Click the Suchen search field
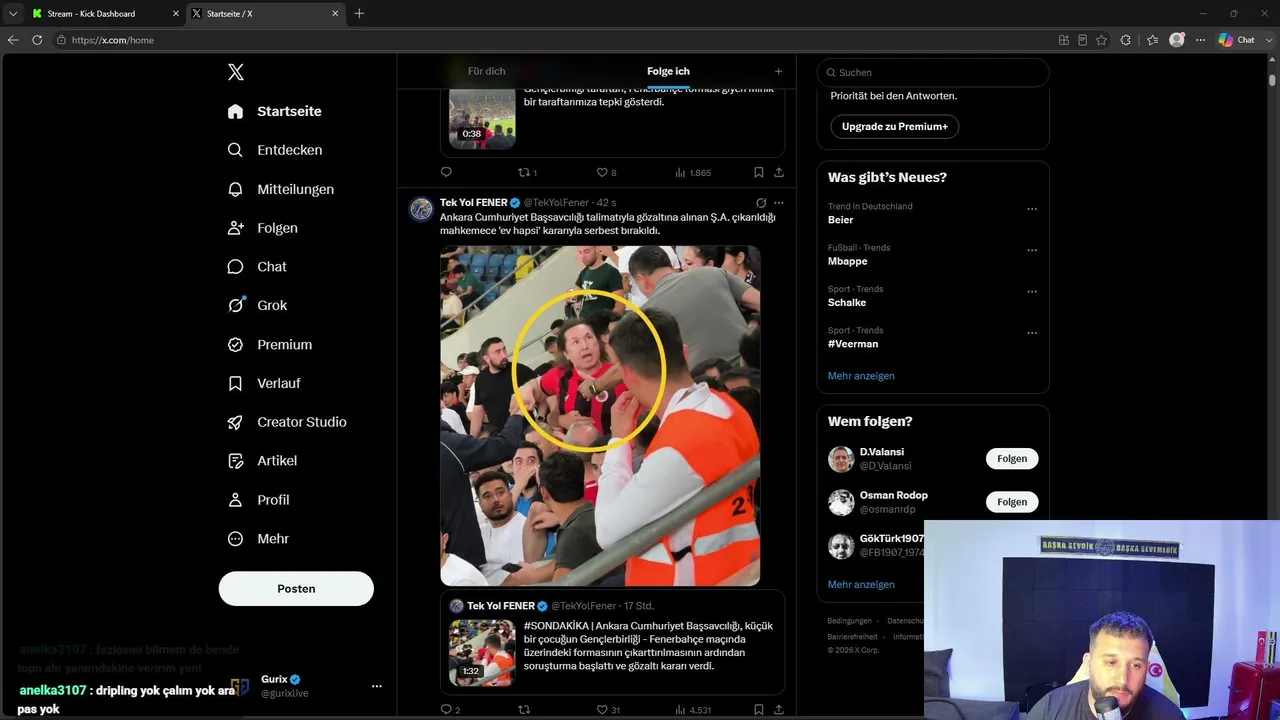This screenshot has width=1280, height=720. click(933, 72)
